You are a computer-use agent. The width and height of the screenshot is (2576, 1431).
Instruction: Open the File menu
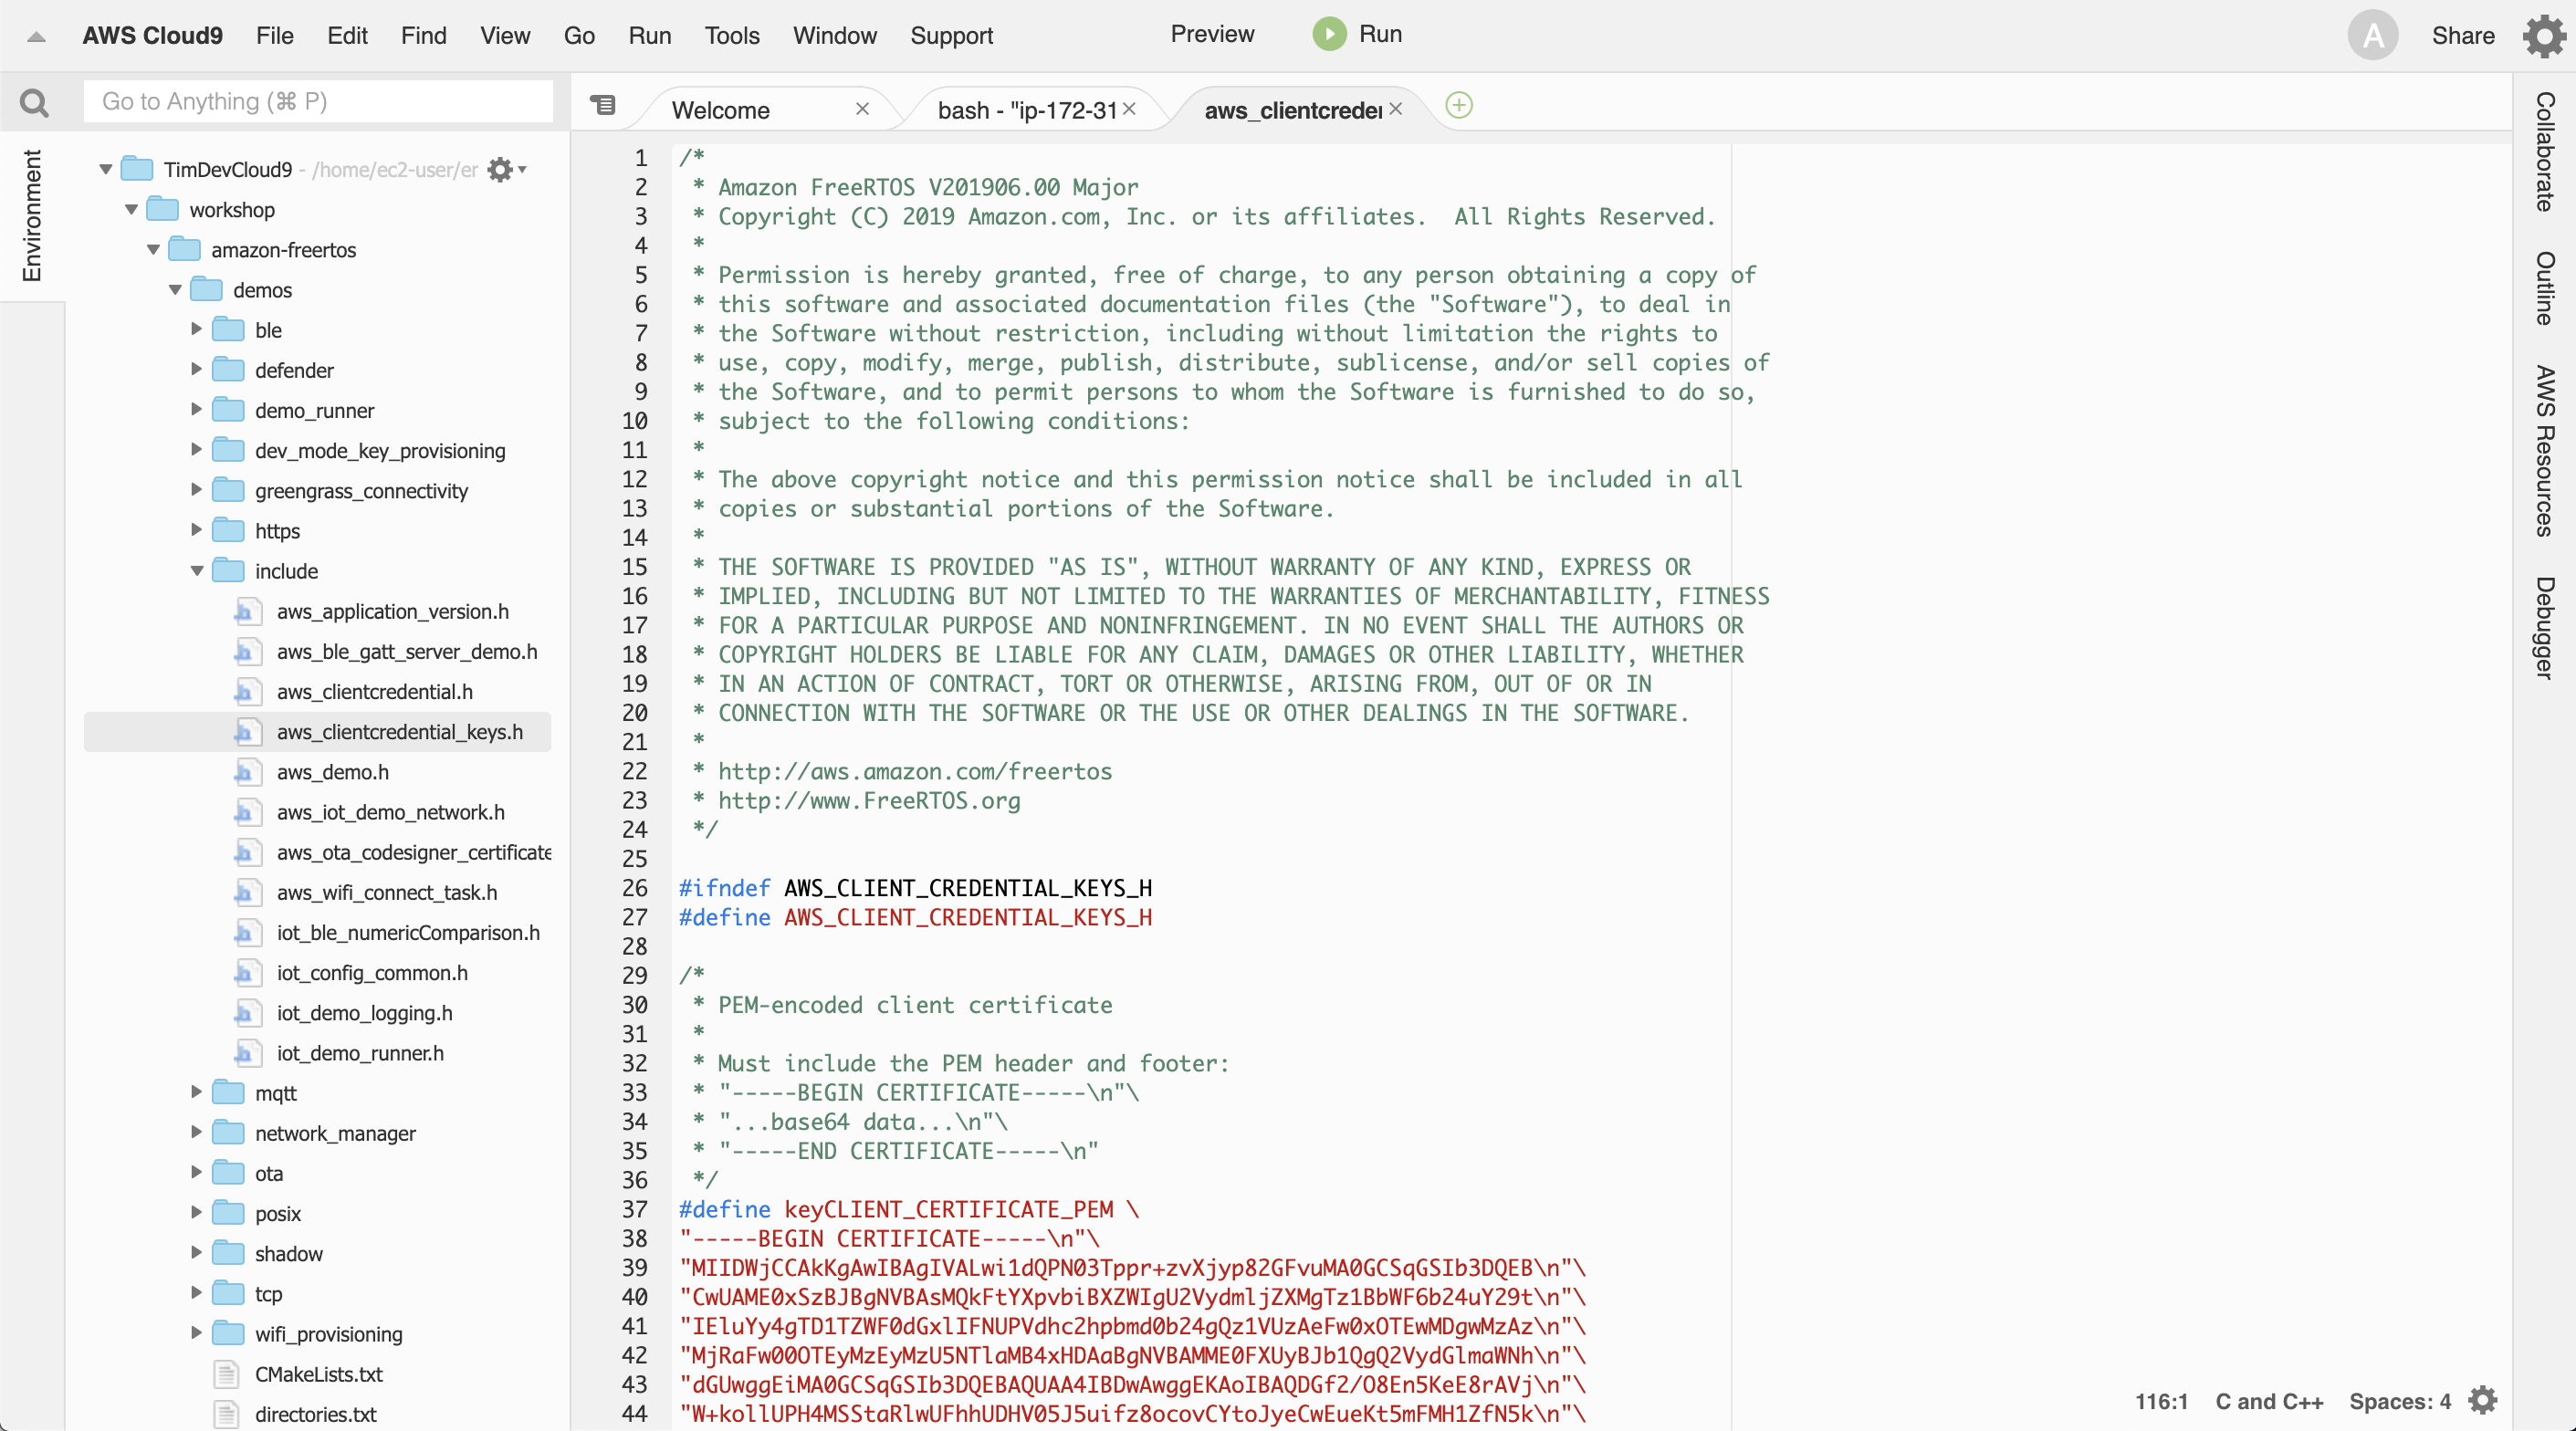(x=274, y=36)
